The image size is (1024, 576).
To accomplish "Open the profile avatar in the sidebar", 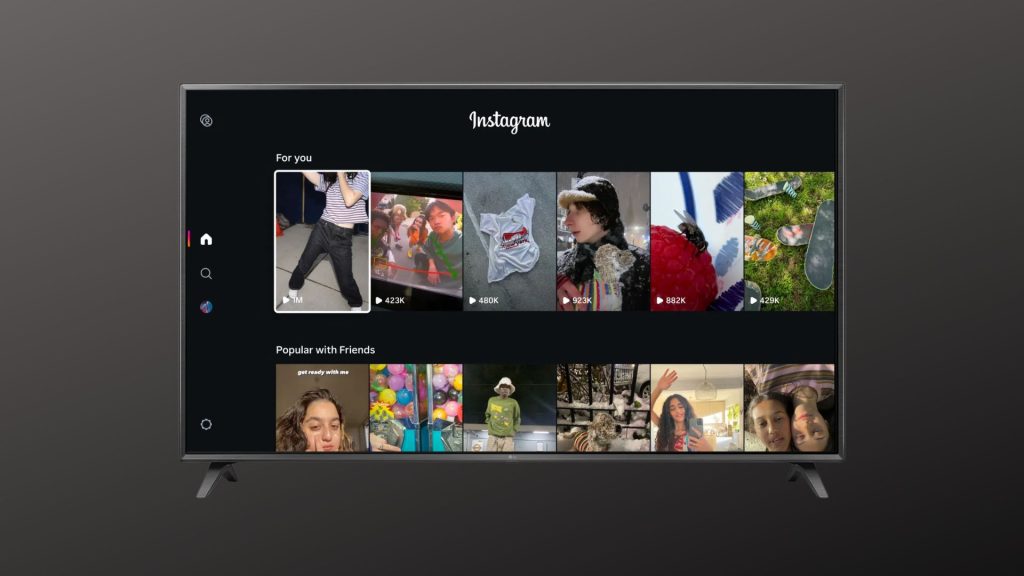I will [x=206, y=307].
